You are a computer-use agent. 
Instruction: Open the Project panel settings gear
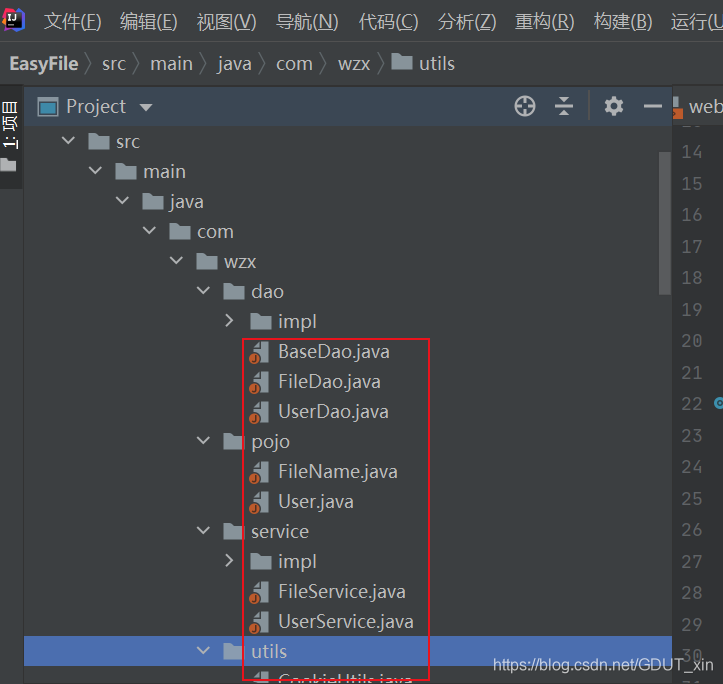pyautogui.click(x=614, y=107)
